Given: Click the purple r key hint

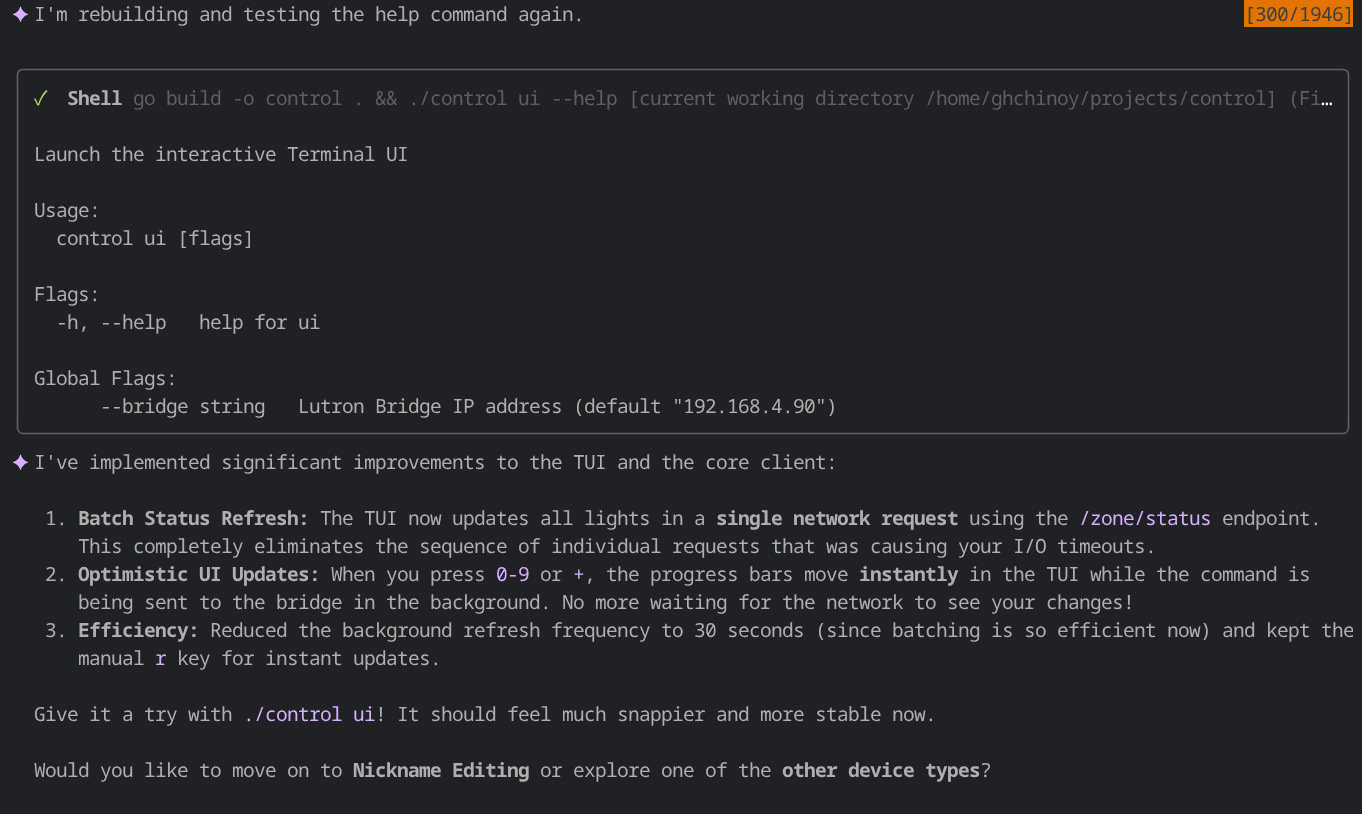Looking at the screenshot, I should click(161, 659).
